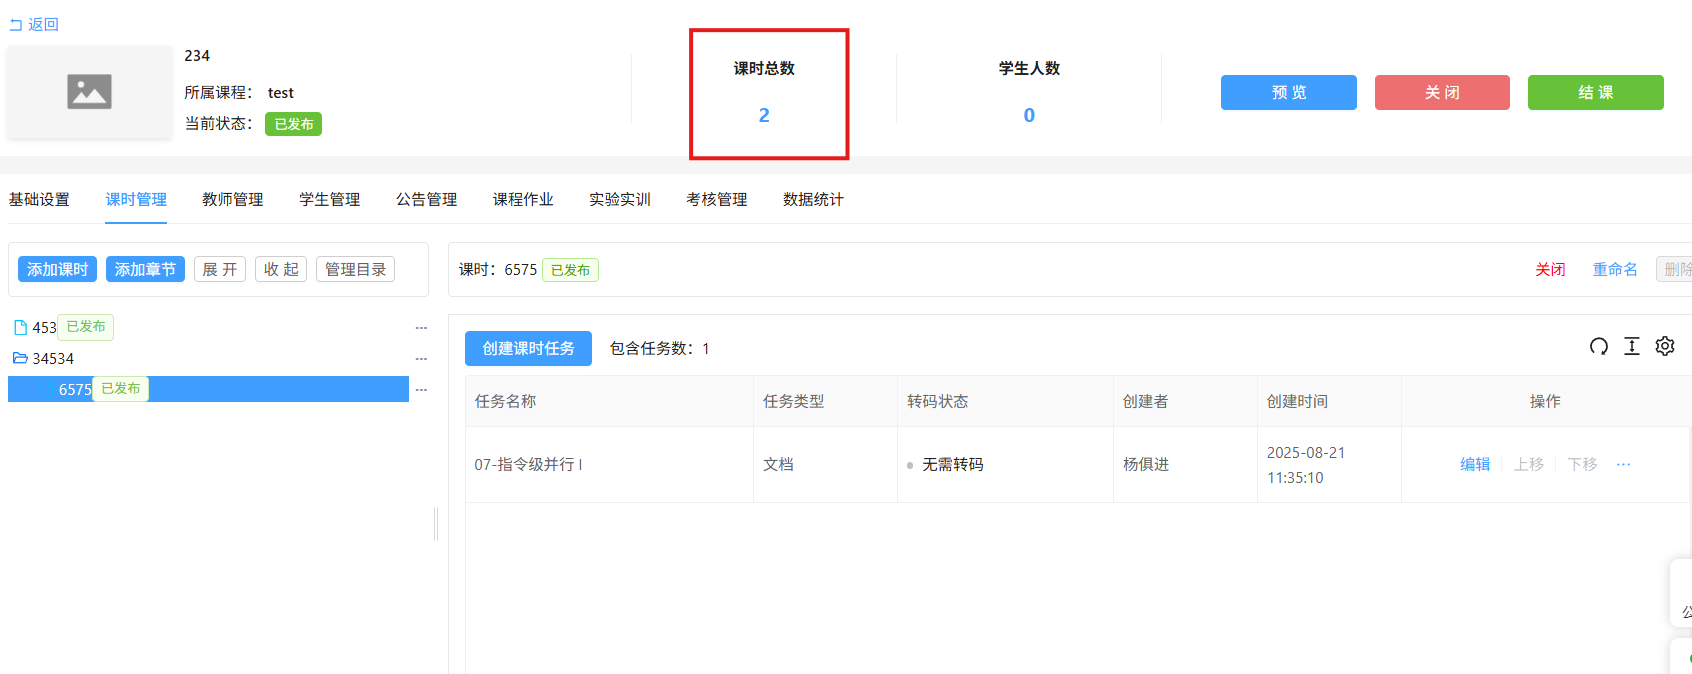Click the refresh icon above the task table
Viewport: 1692px width, 674px height.
pos(1598,346)
